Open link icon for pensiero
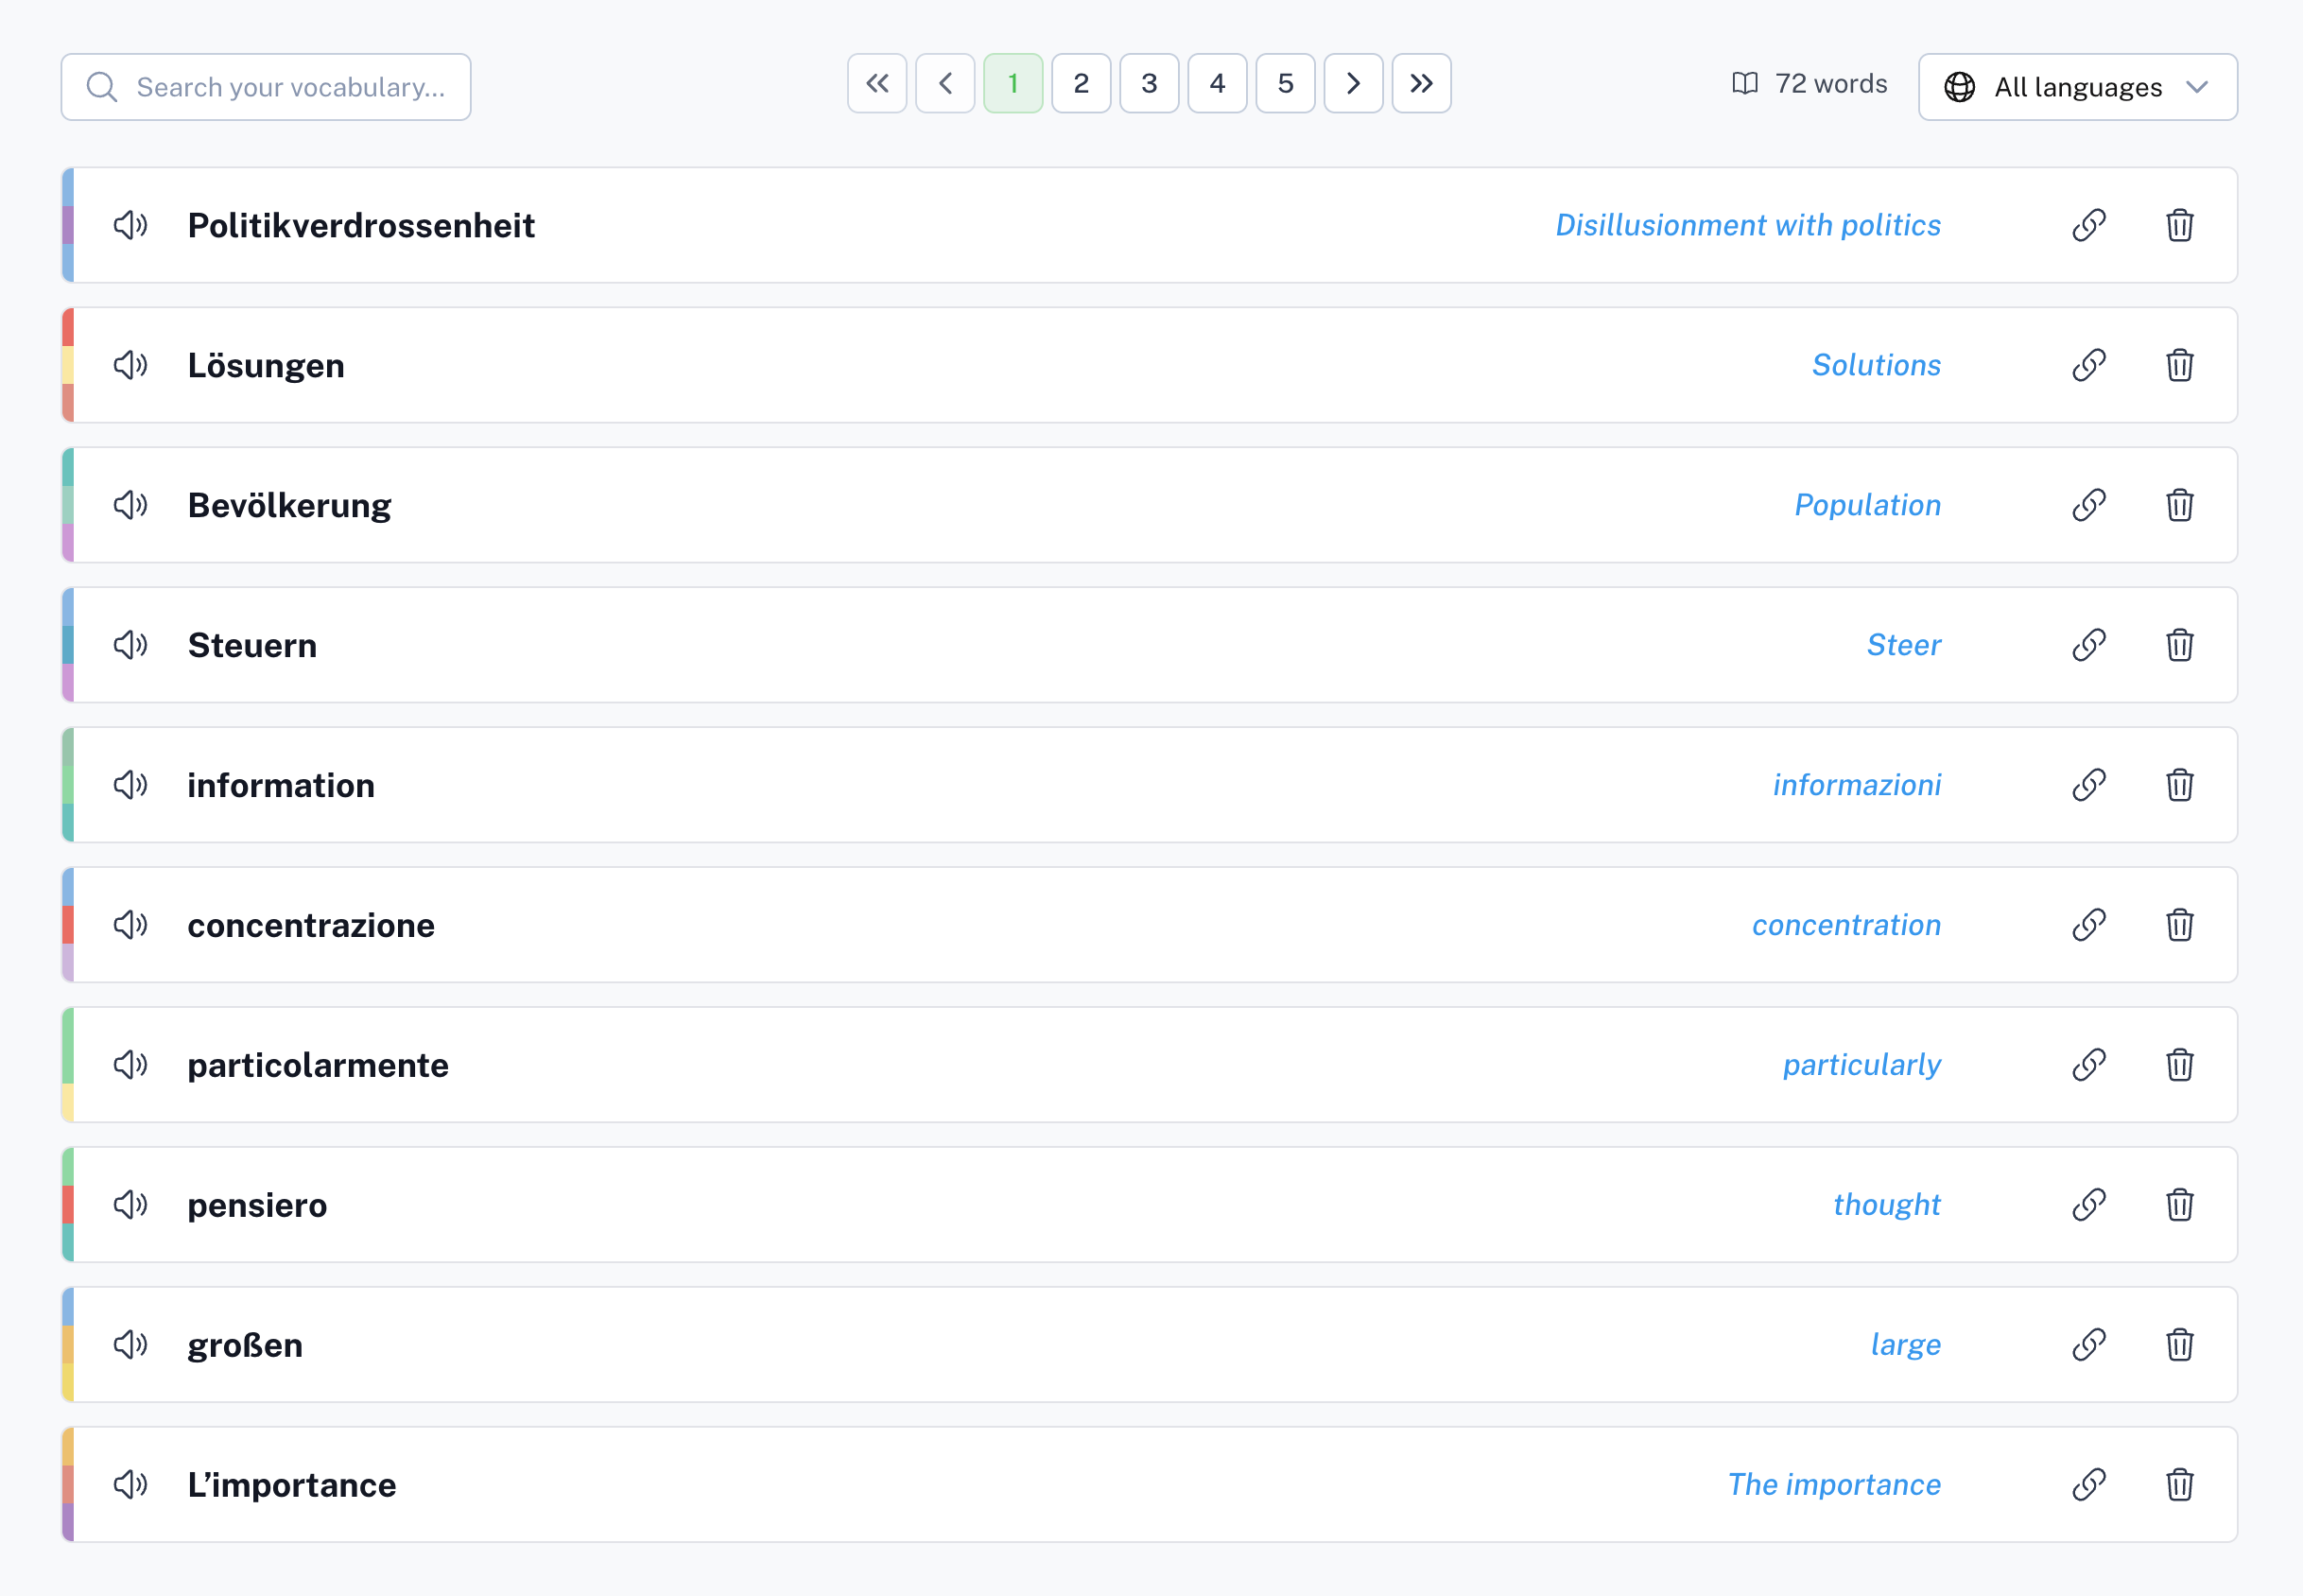 click(2088, 1205)
